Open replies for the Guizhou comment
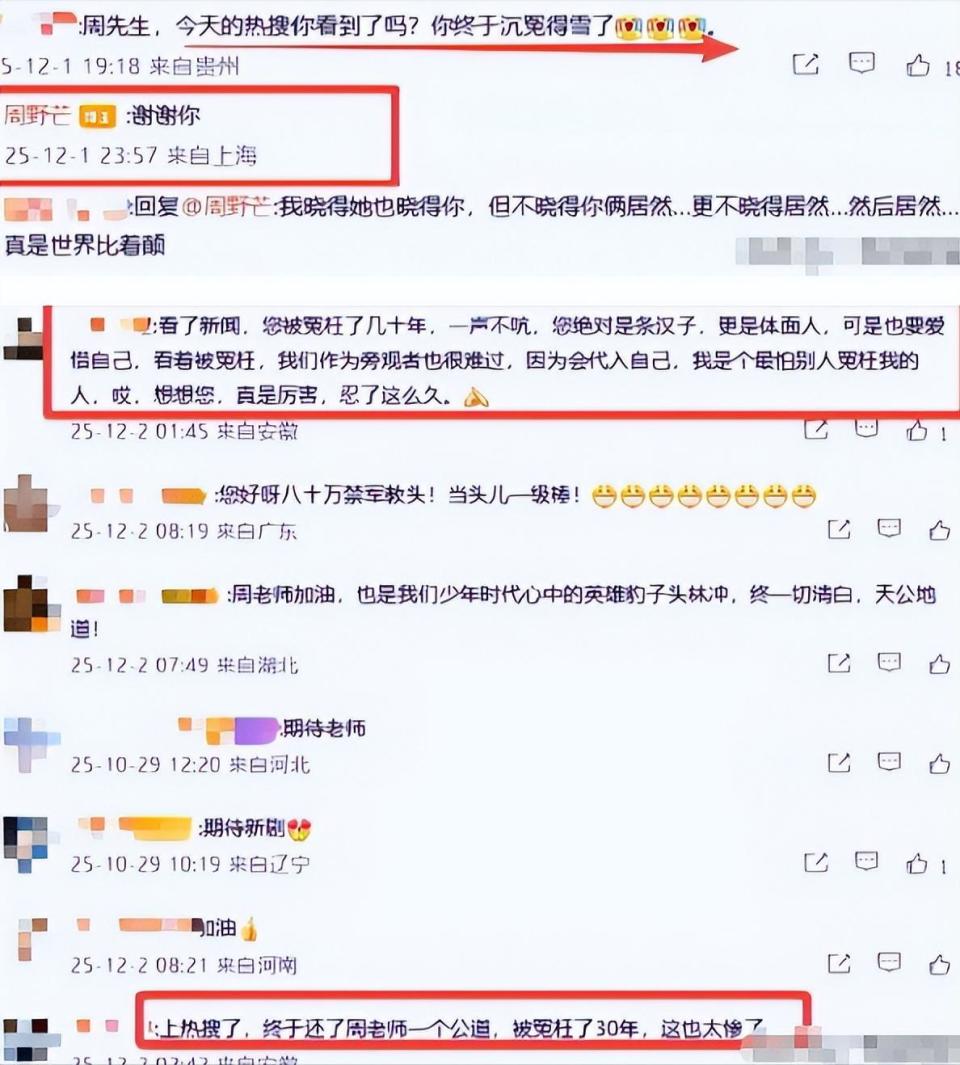Viewport: 960px width, 1065px height. (x=861, y=64)
